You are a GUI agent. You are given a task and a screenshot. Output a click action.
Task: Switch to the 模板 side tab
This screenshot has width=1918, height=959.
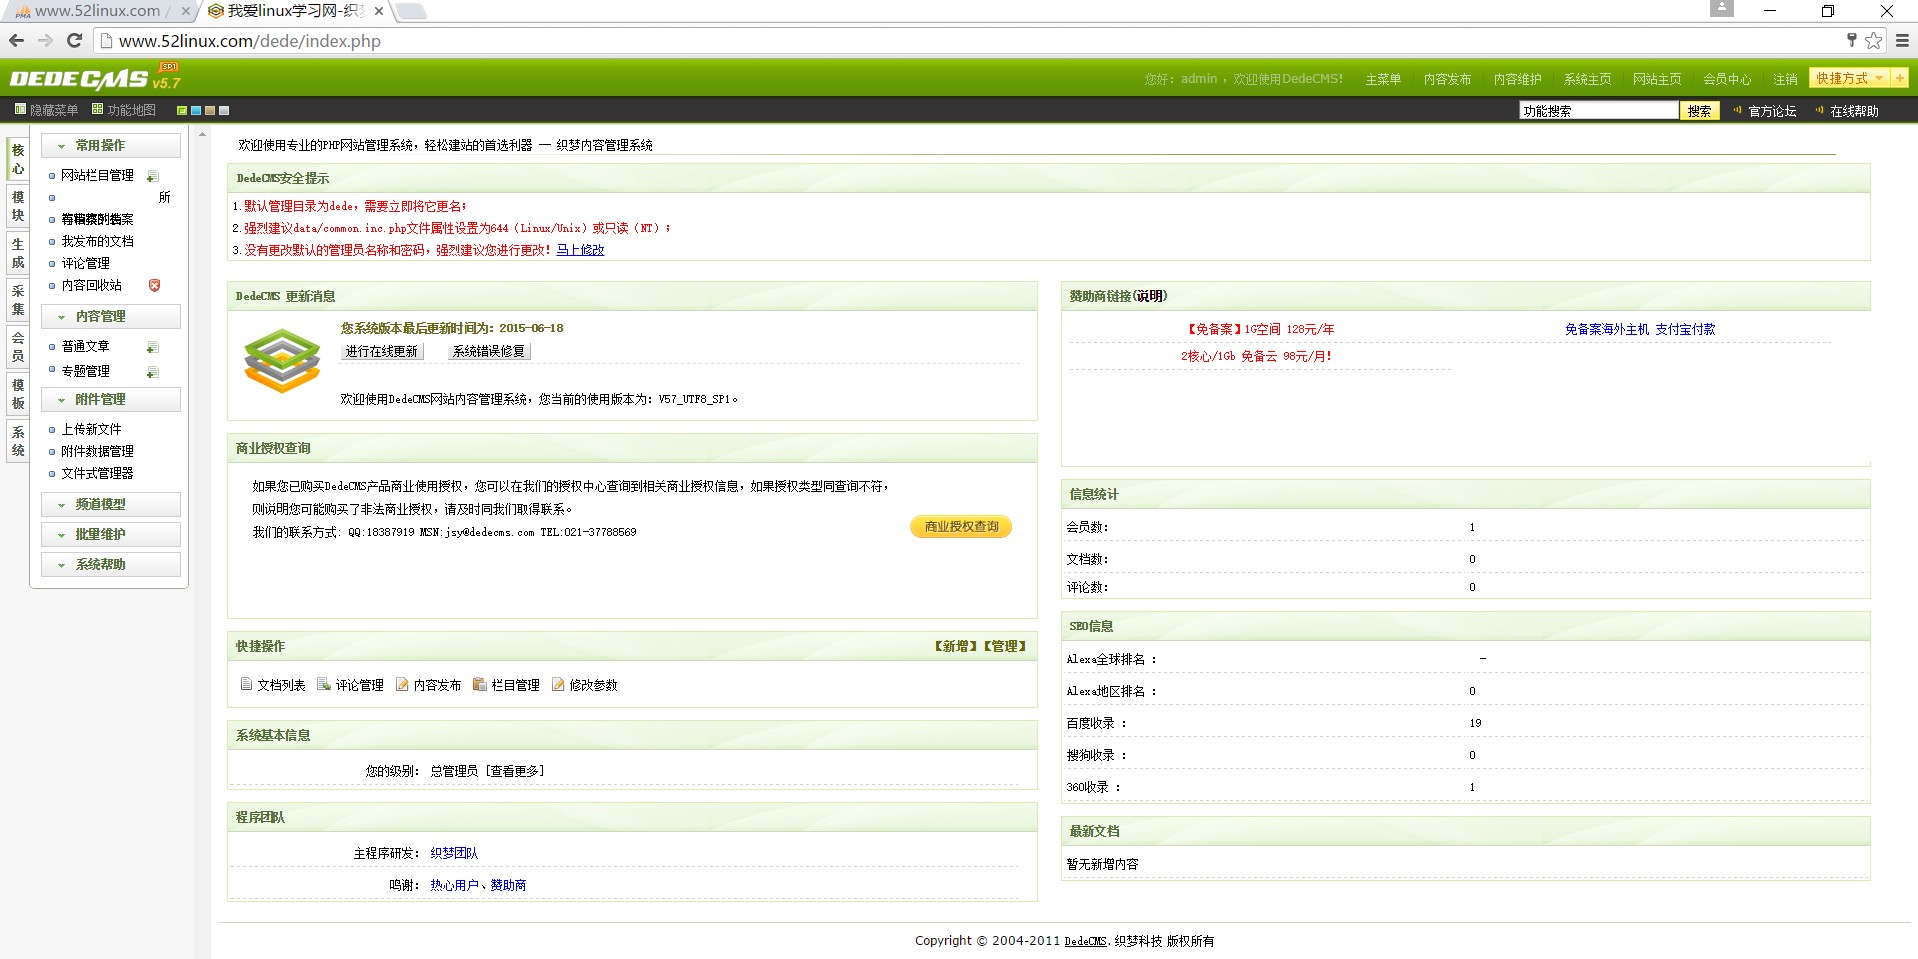click(x=18, y=394)
